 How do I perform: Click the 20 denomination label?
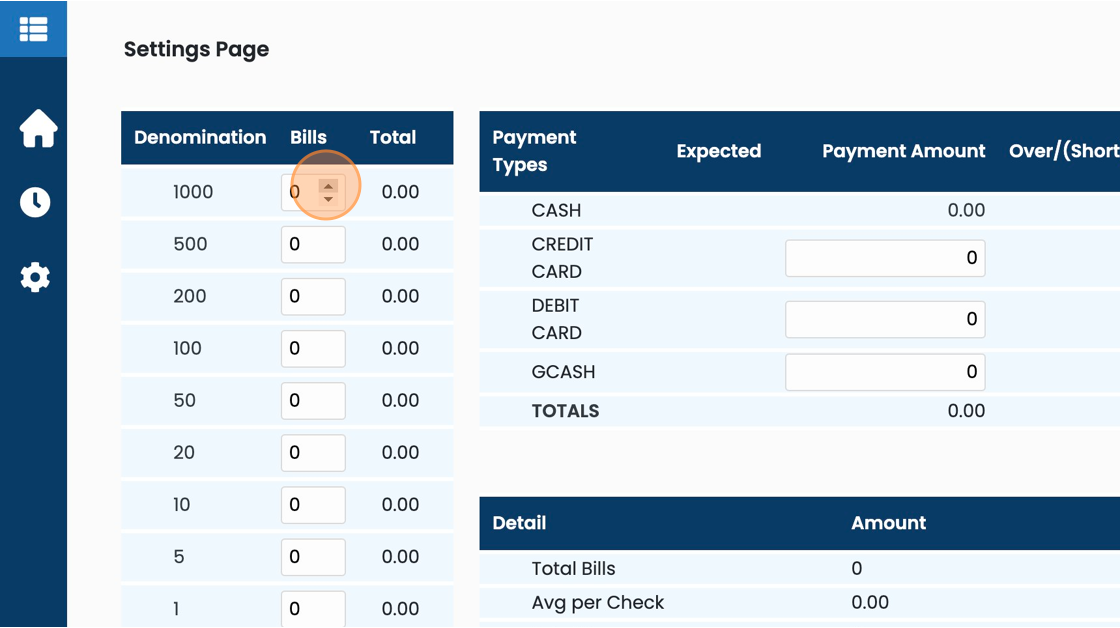coord(184,453)
